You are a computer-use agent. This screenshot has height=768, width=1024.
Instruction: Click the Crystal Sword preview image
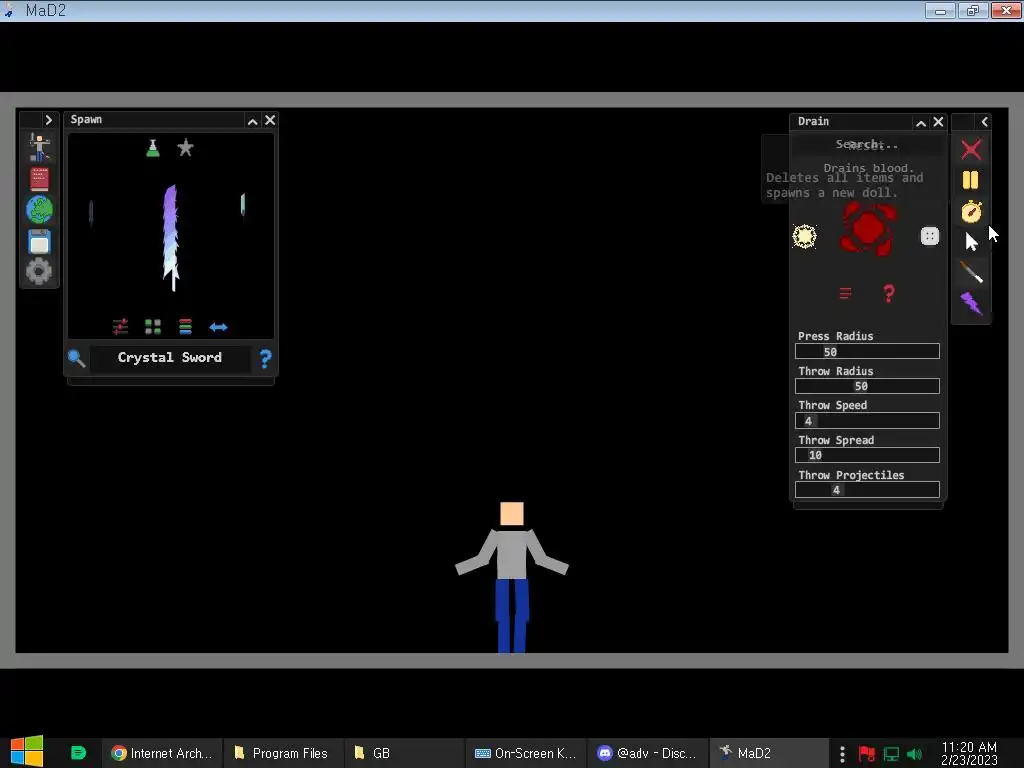[171, 238]
